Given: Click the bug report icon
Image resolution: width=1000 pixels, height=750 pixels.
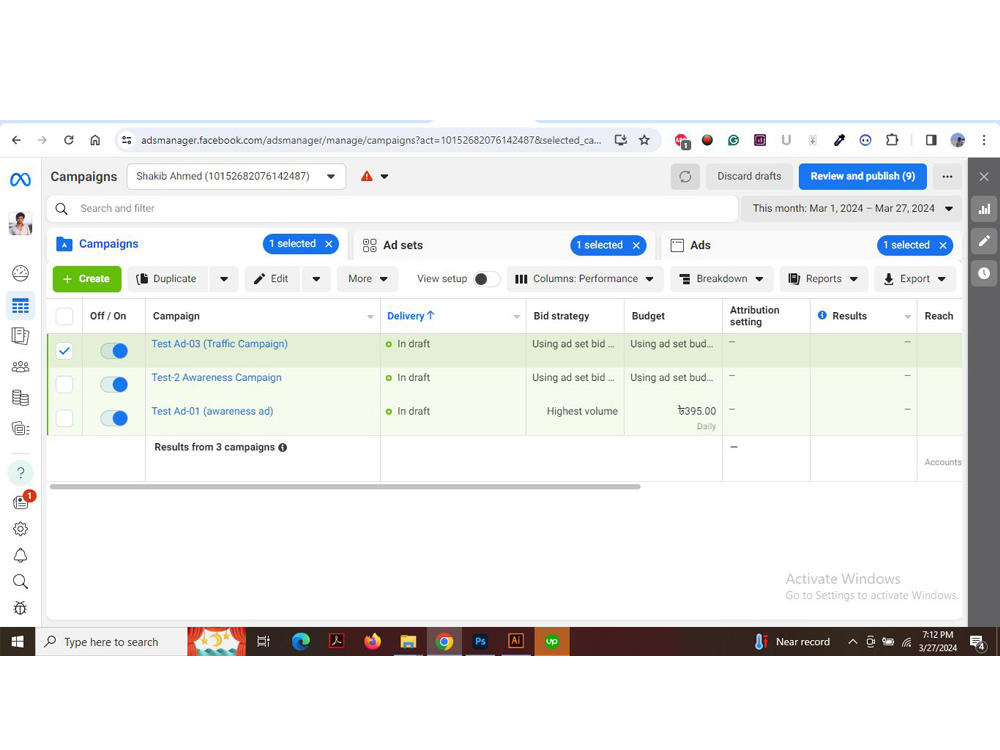Looking at the screenshot, I should point(20,608).
